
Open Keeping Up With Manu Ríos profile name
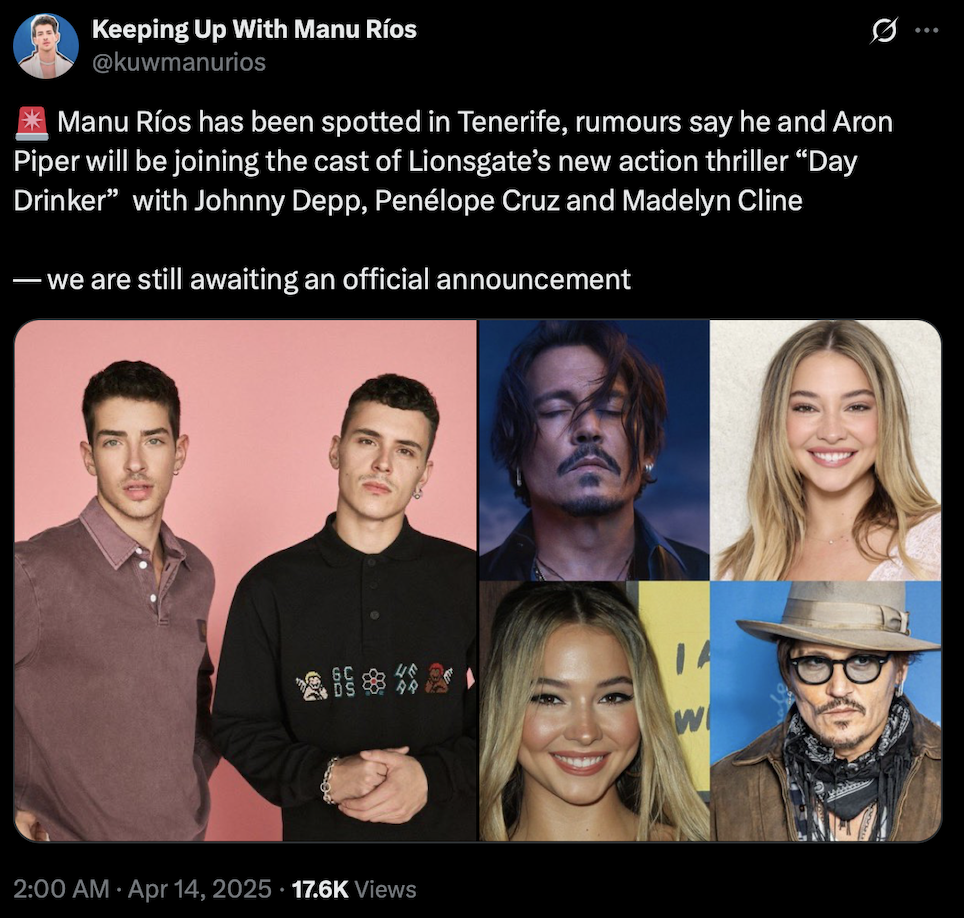(254, 30)
